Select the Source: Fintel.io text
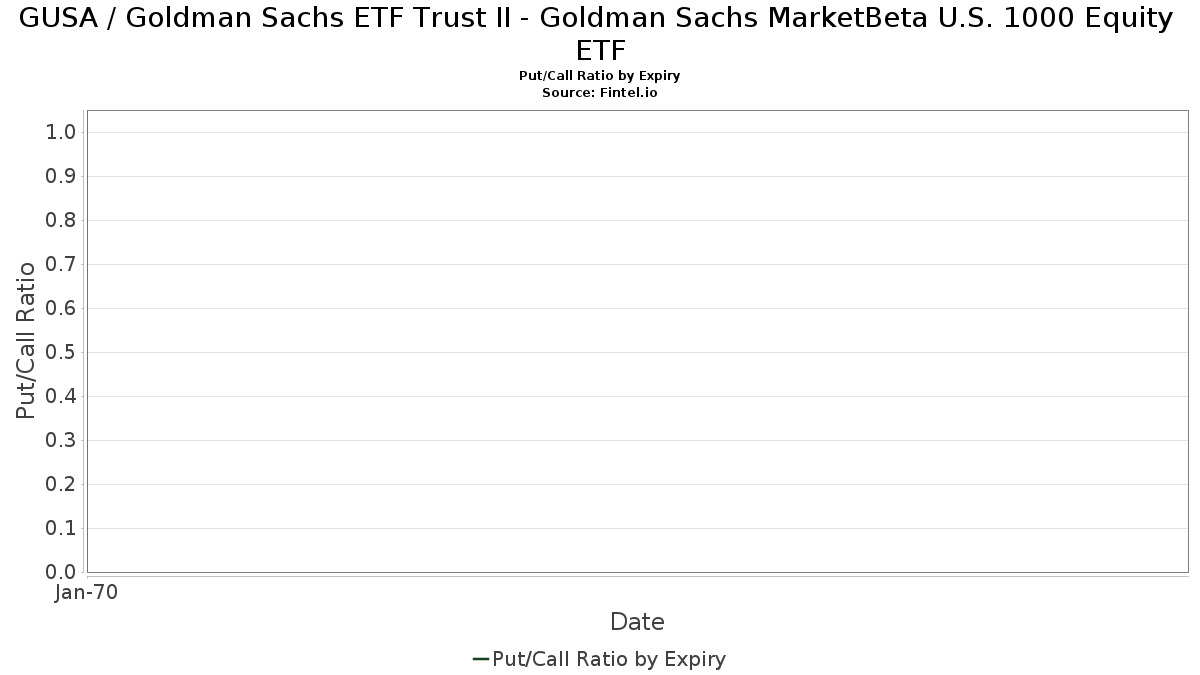 pyautogui.click(x=600, y=92)
